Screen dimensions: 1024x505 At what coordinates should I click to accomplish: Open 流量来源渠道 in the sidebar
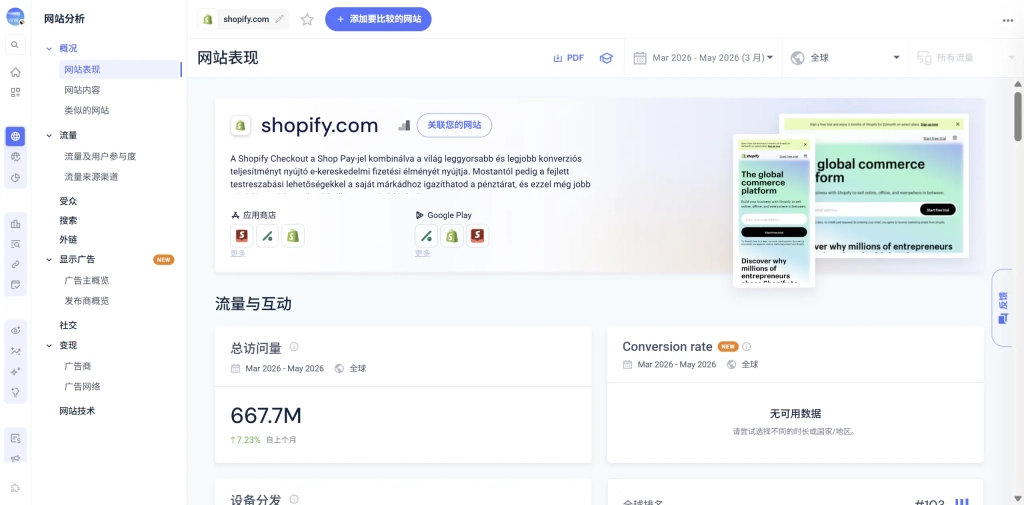[x=91, y=177]
